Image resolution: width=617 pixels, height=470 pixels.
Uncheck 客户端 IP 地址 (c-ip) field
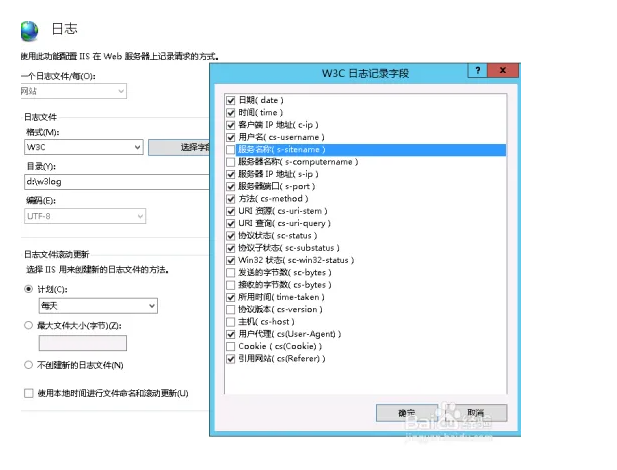pos(231,125)
